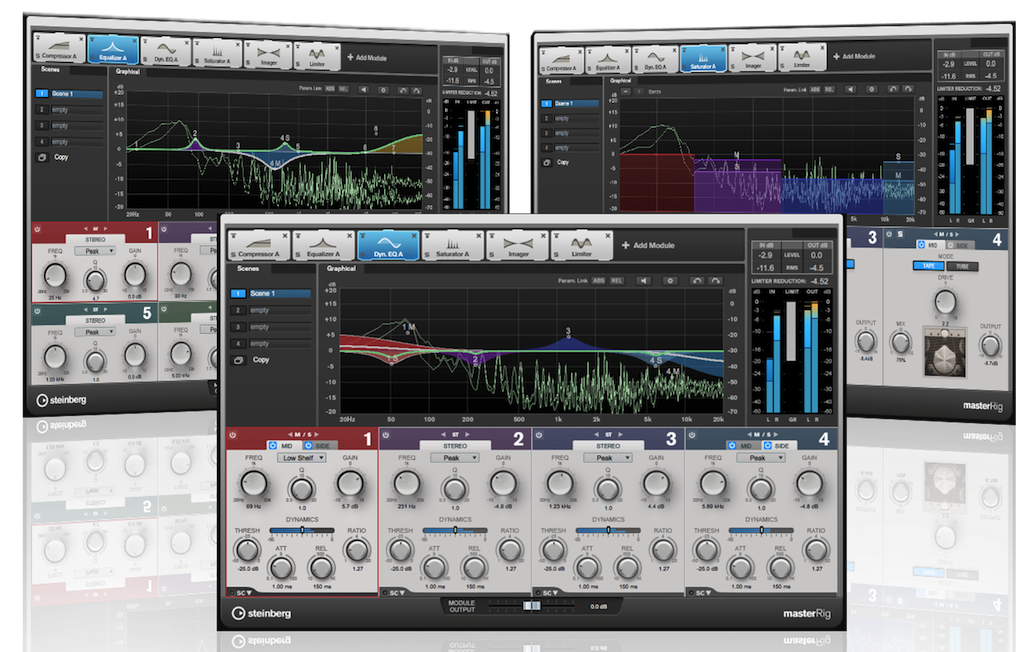Open band 3 Peak filter type dropdown
This screenshot has height=652, width=1024.
coord(607,458)
